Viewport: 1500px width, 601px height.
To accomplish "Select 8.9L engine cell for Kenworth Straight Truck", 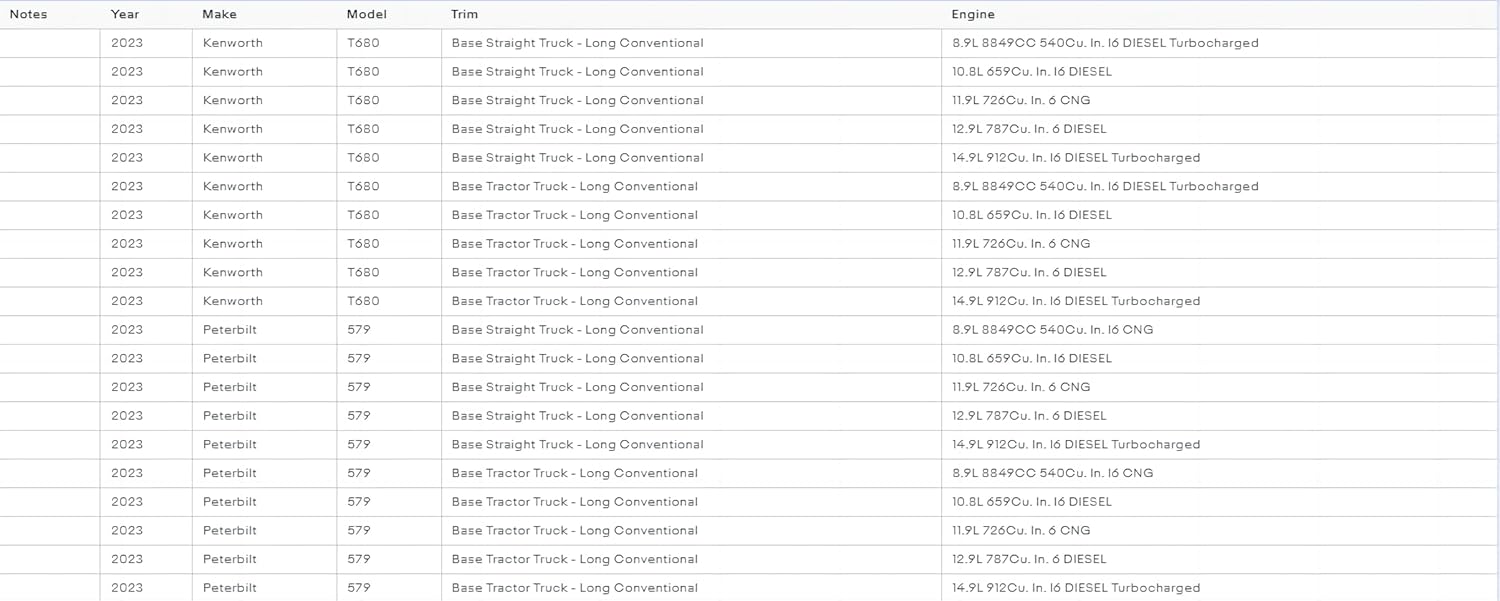I will click(x=1105, y=44).
